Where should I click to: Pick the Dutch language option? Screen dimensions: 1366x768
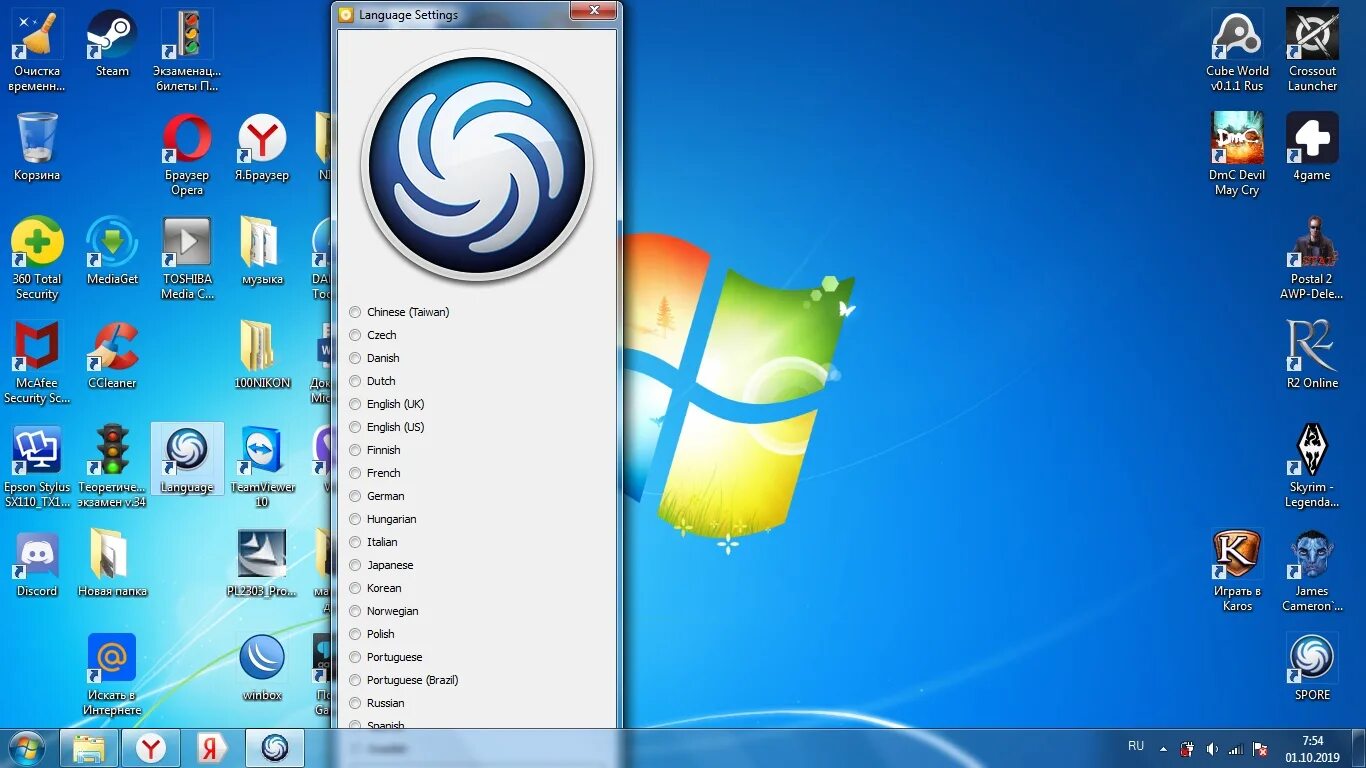click(x=373, y=381)
